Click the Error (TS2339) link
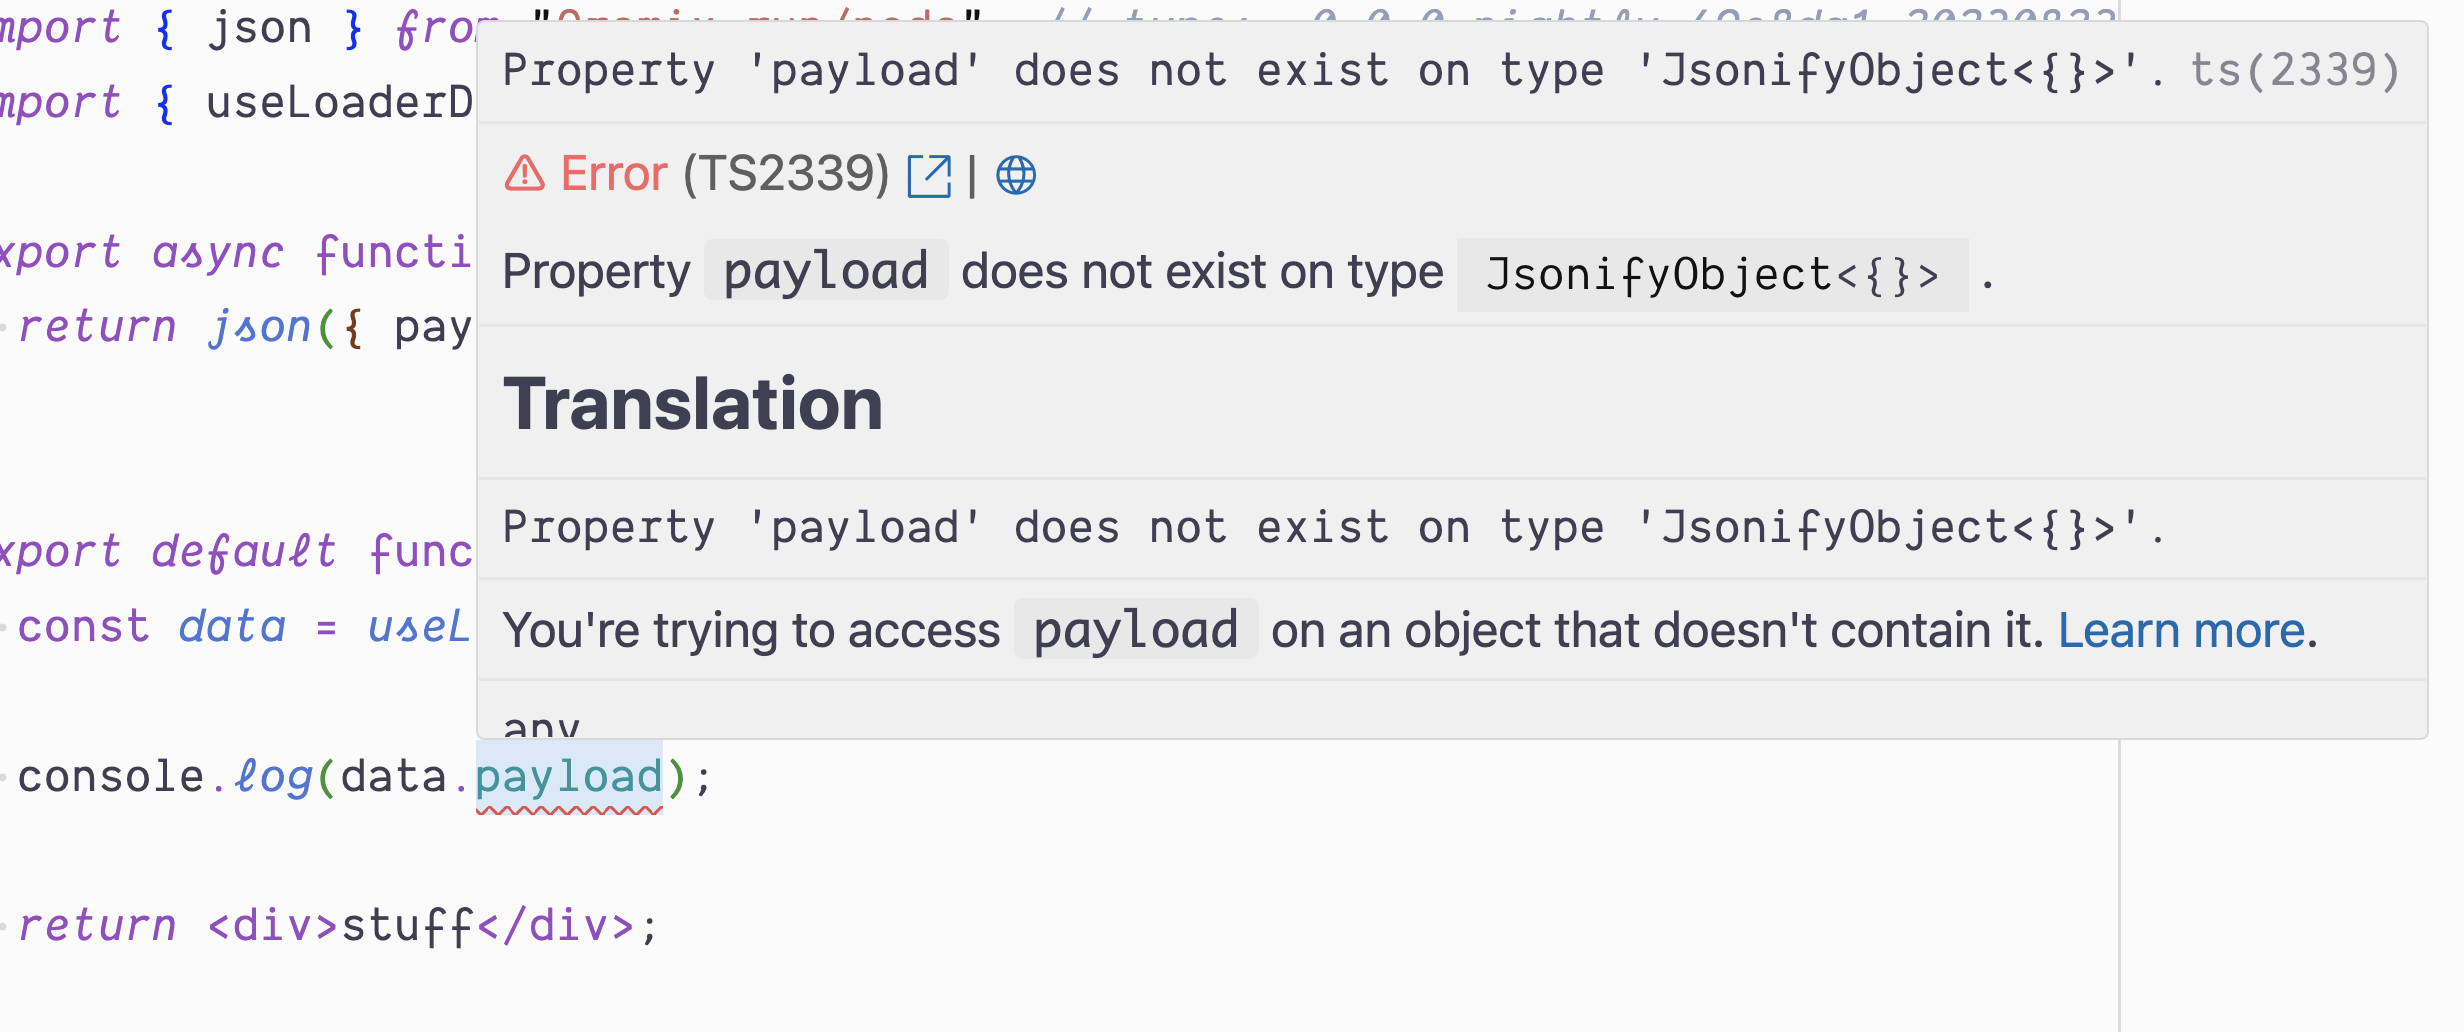 (614, 172)
